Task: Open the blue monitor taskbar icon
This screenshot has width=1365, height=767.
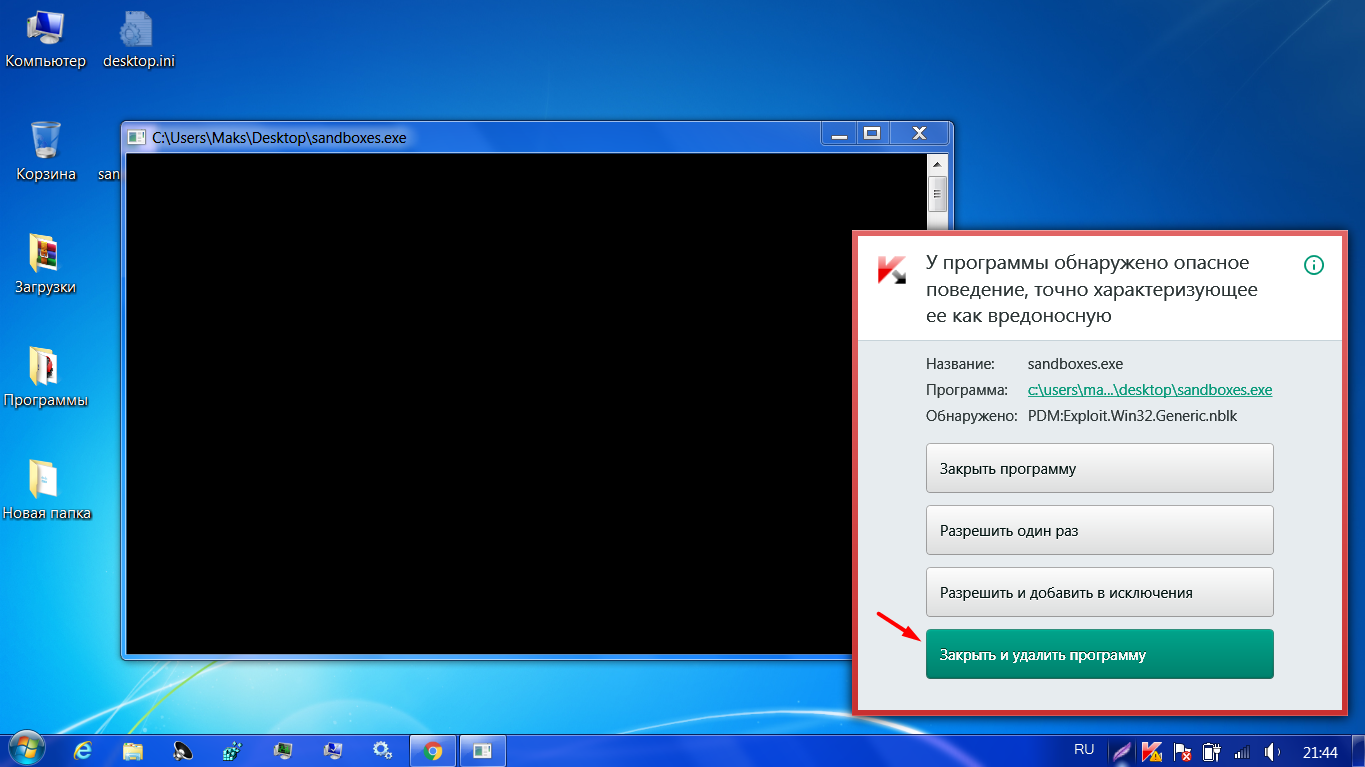Action: pyautogui.click(x=333, y=751)
